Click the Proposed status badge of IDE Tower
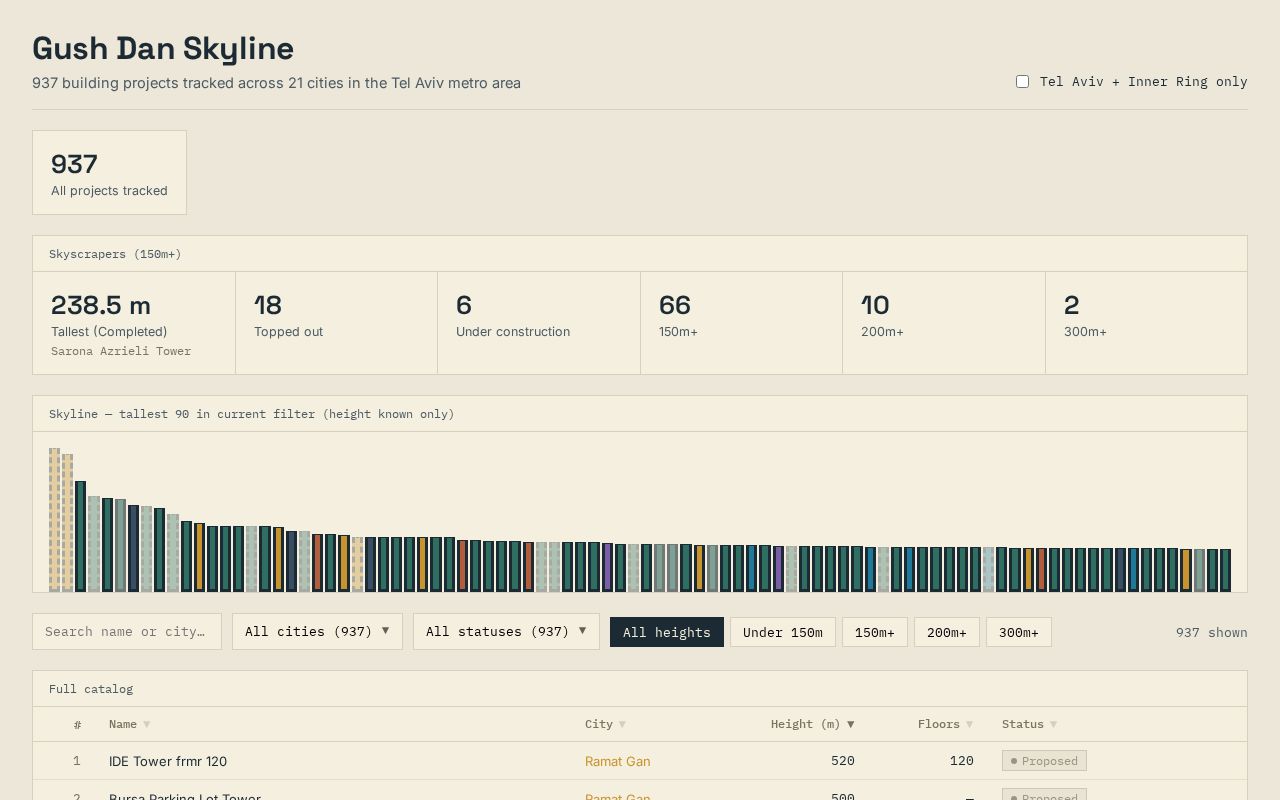The image size is (1280, 800). coord(1044,761)
